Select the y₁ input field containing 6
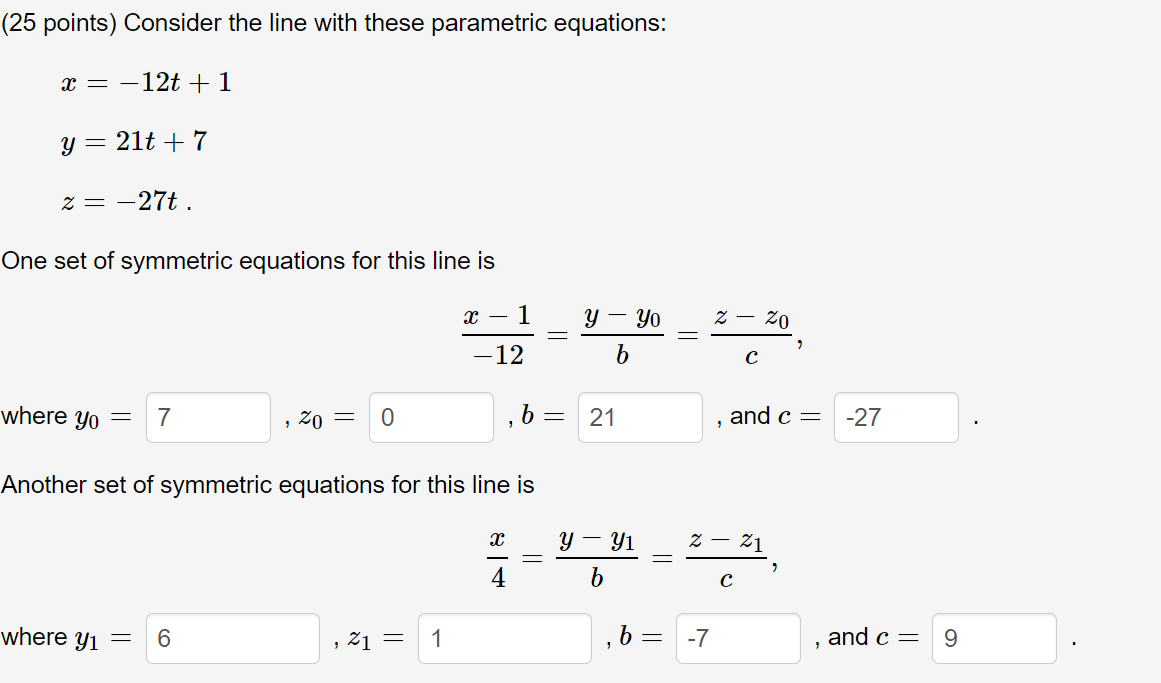 click(x=232, y=638)
